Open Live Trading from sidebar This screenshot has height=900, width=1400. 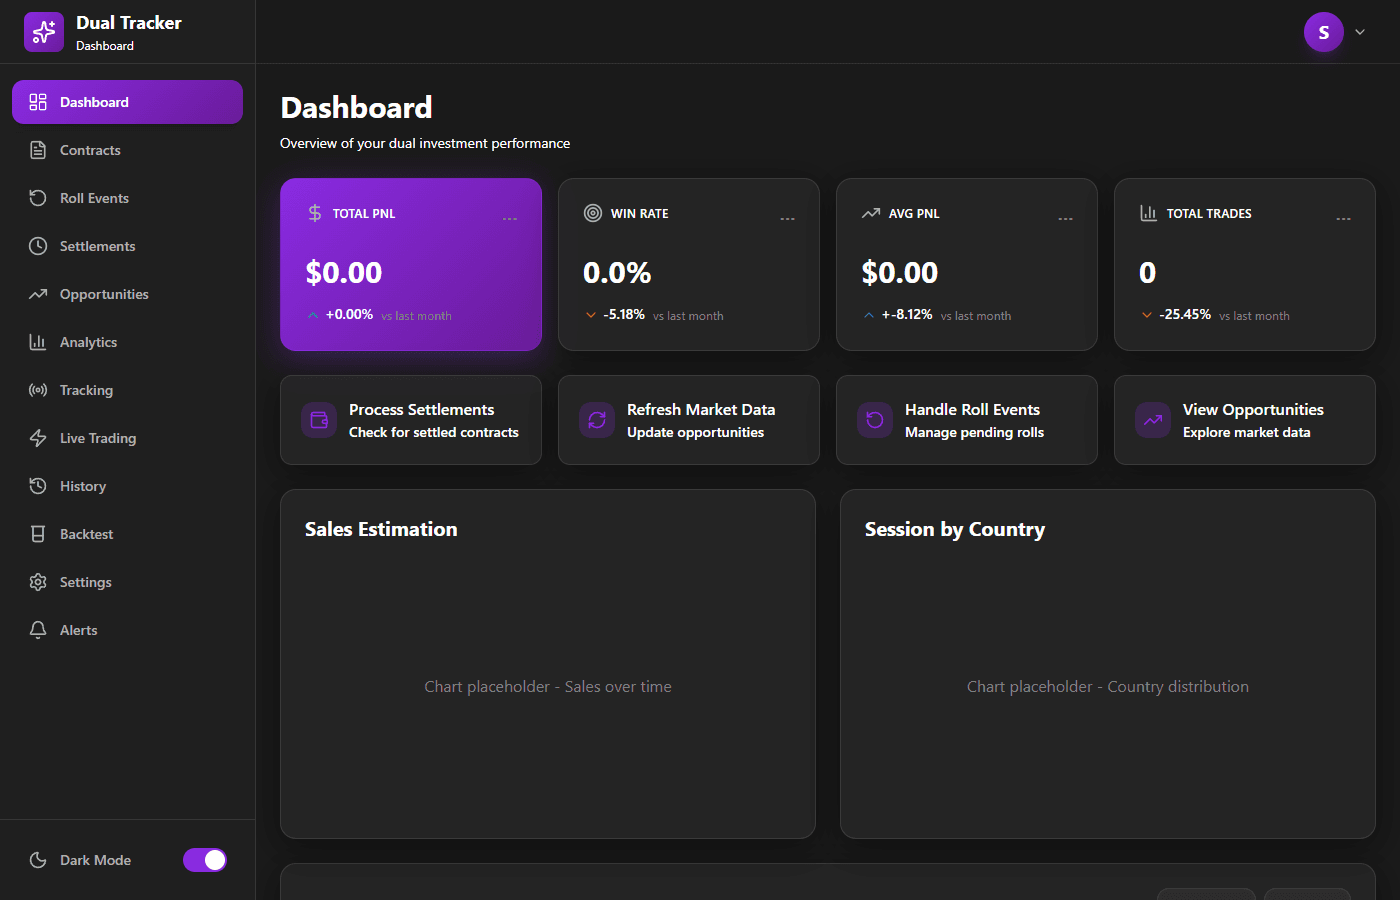(x=127, y=438)
